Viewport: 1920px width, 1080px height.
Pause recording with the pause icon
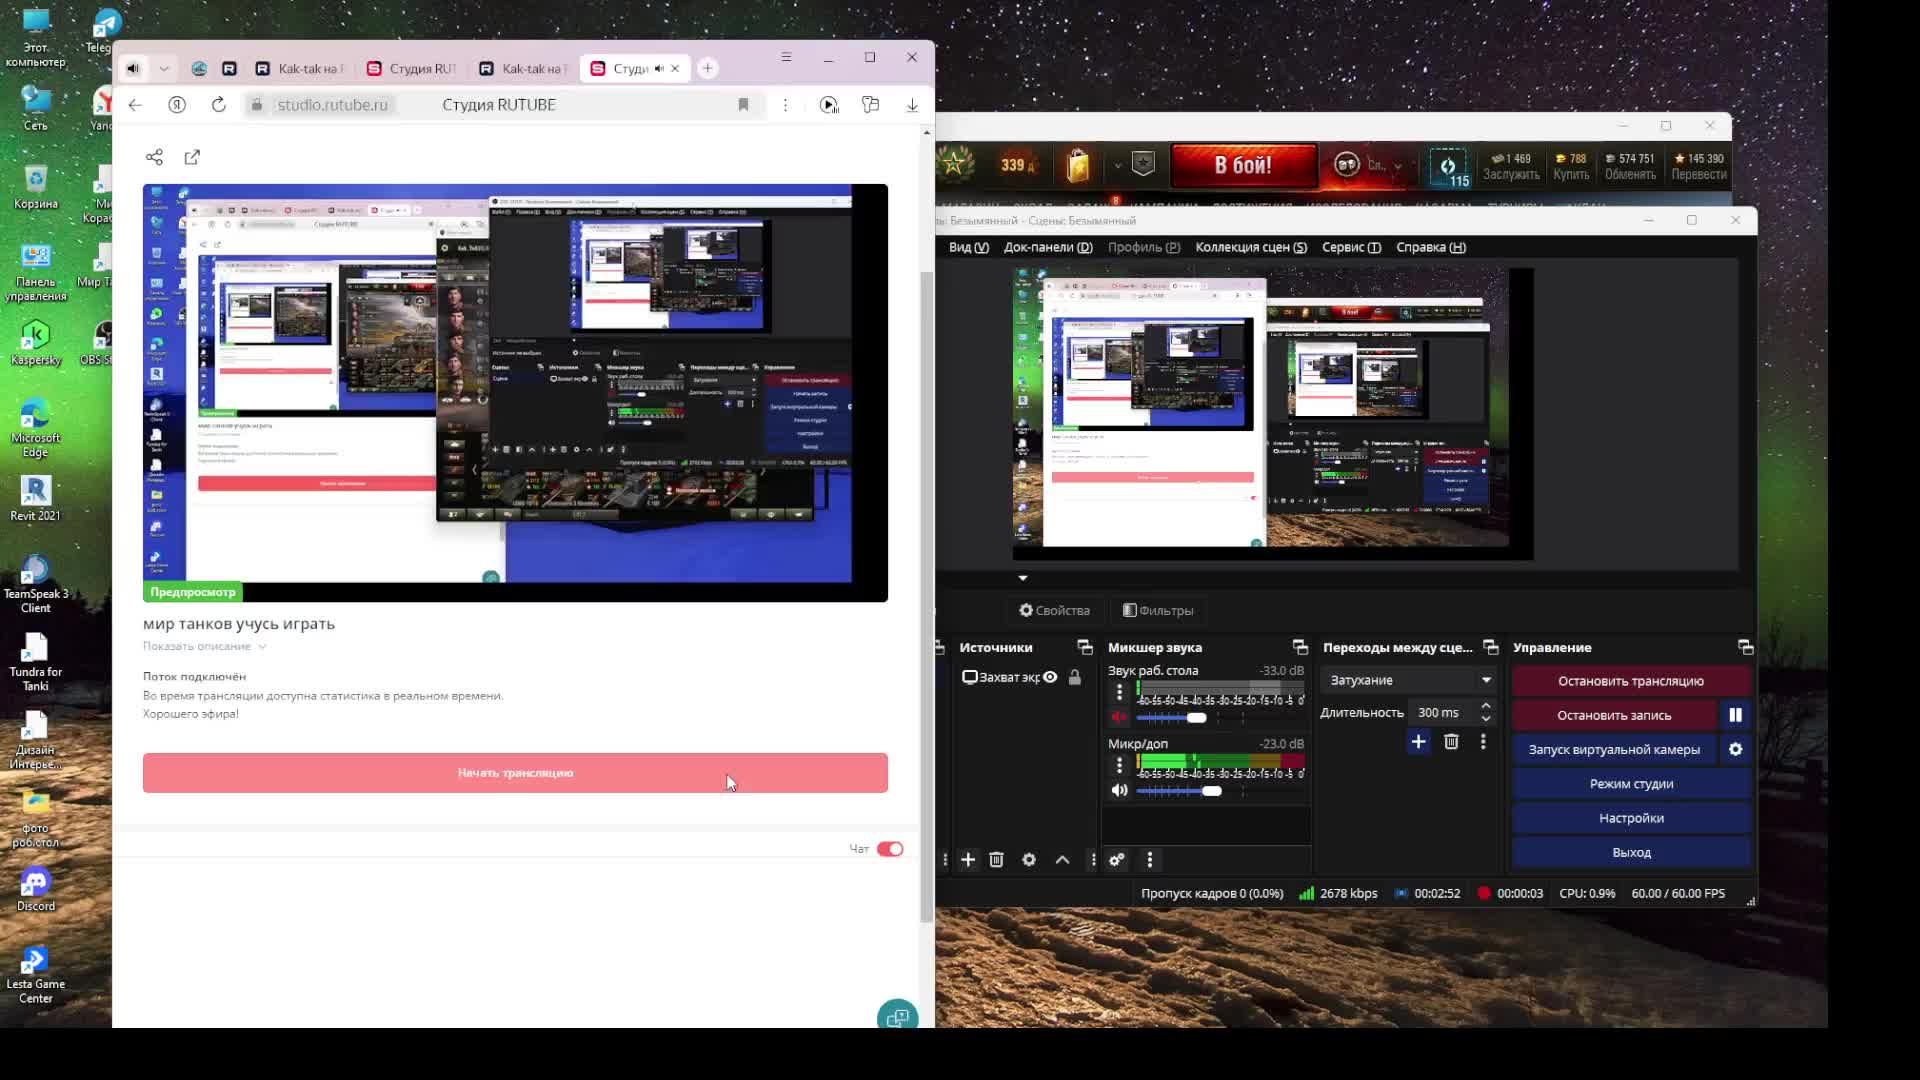[x=1735, y=715]
